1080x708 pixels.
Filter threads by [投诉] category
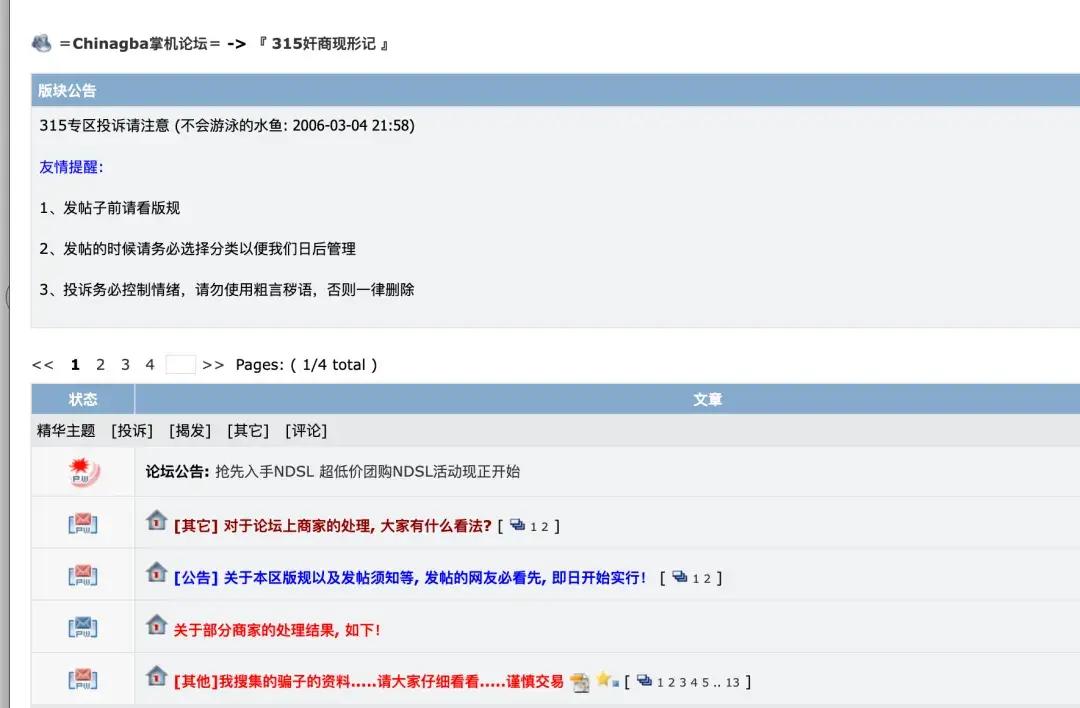click(132, 431)
